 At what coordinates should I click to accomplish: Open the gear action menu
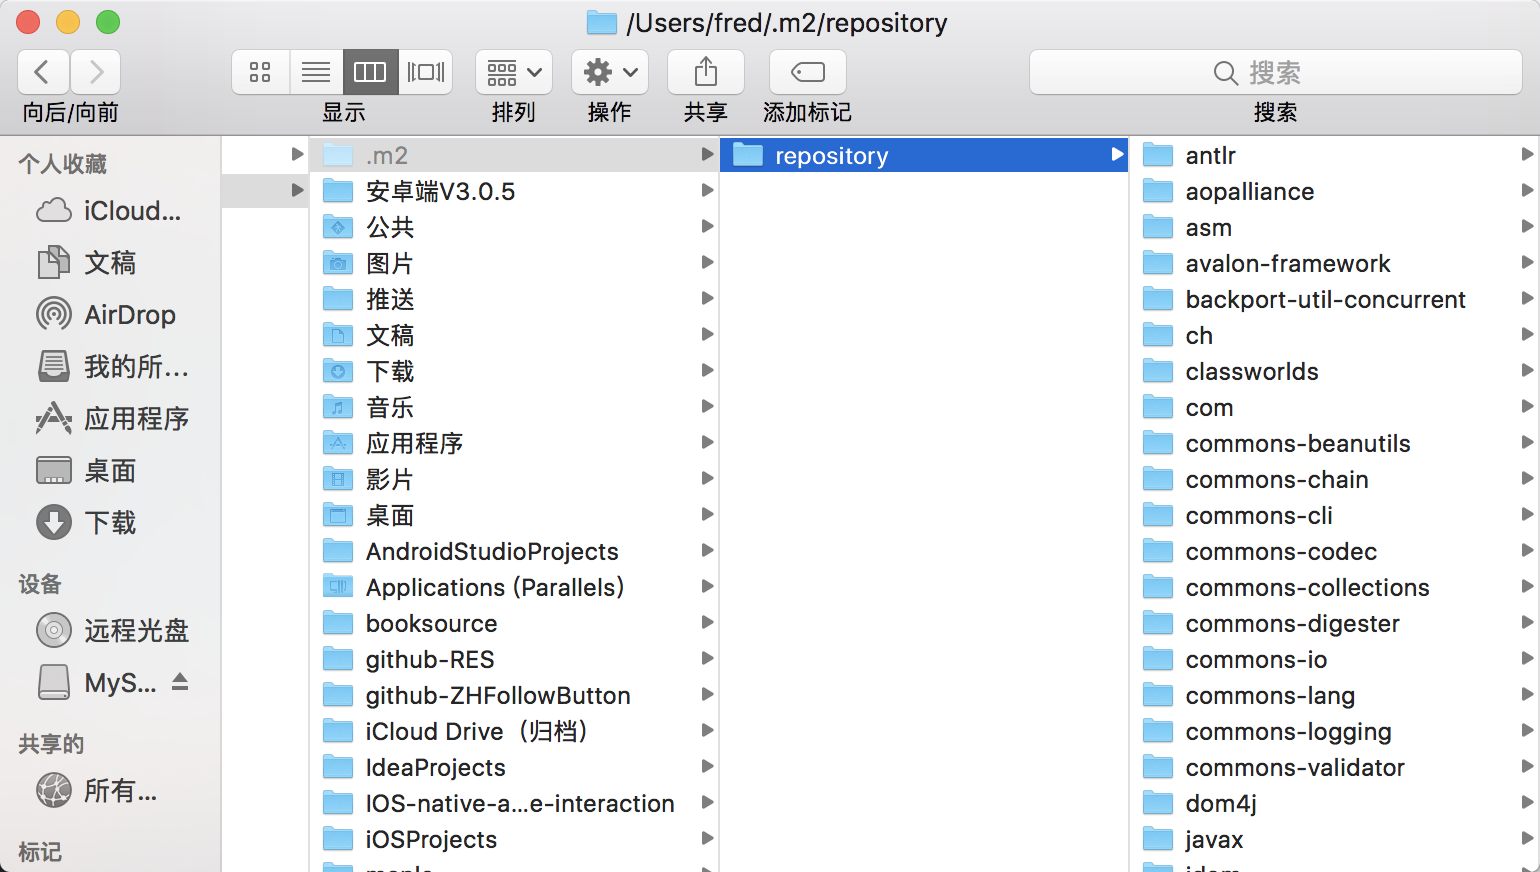click(x=610, y=72)
